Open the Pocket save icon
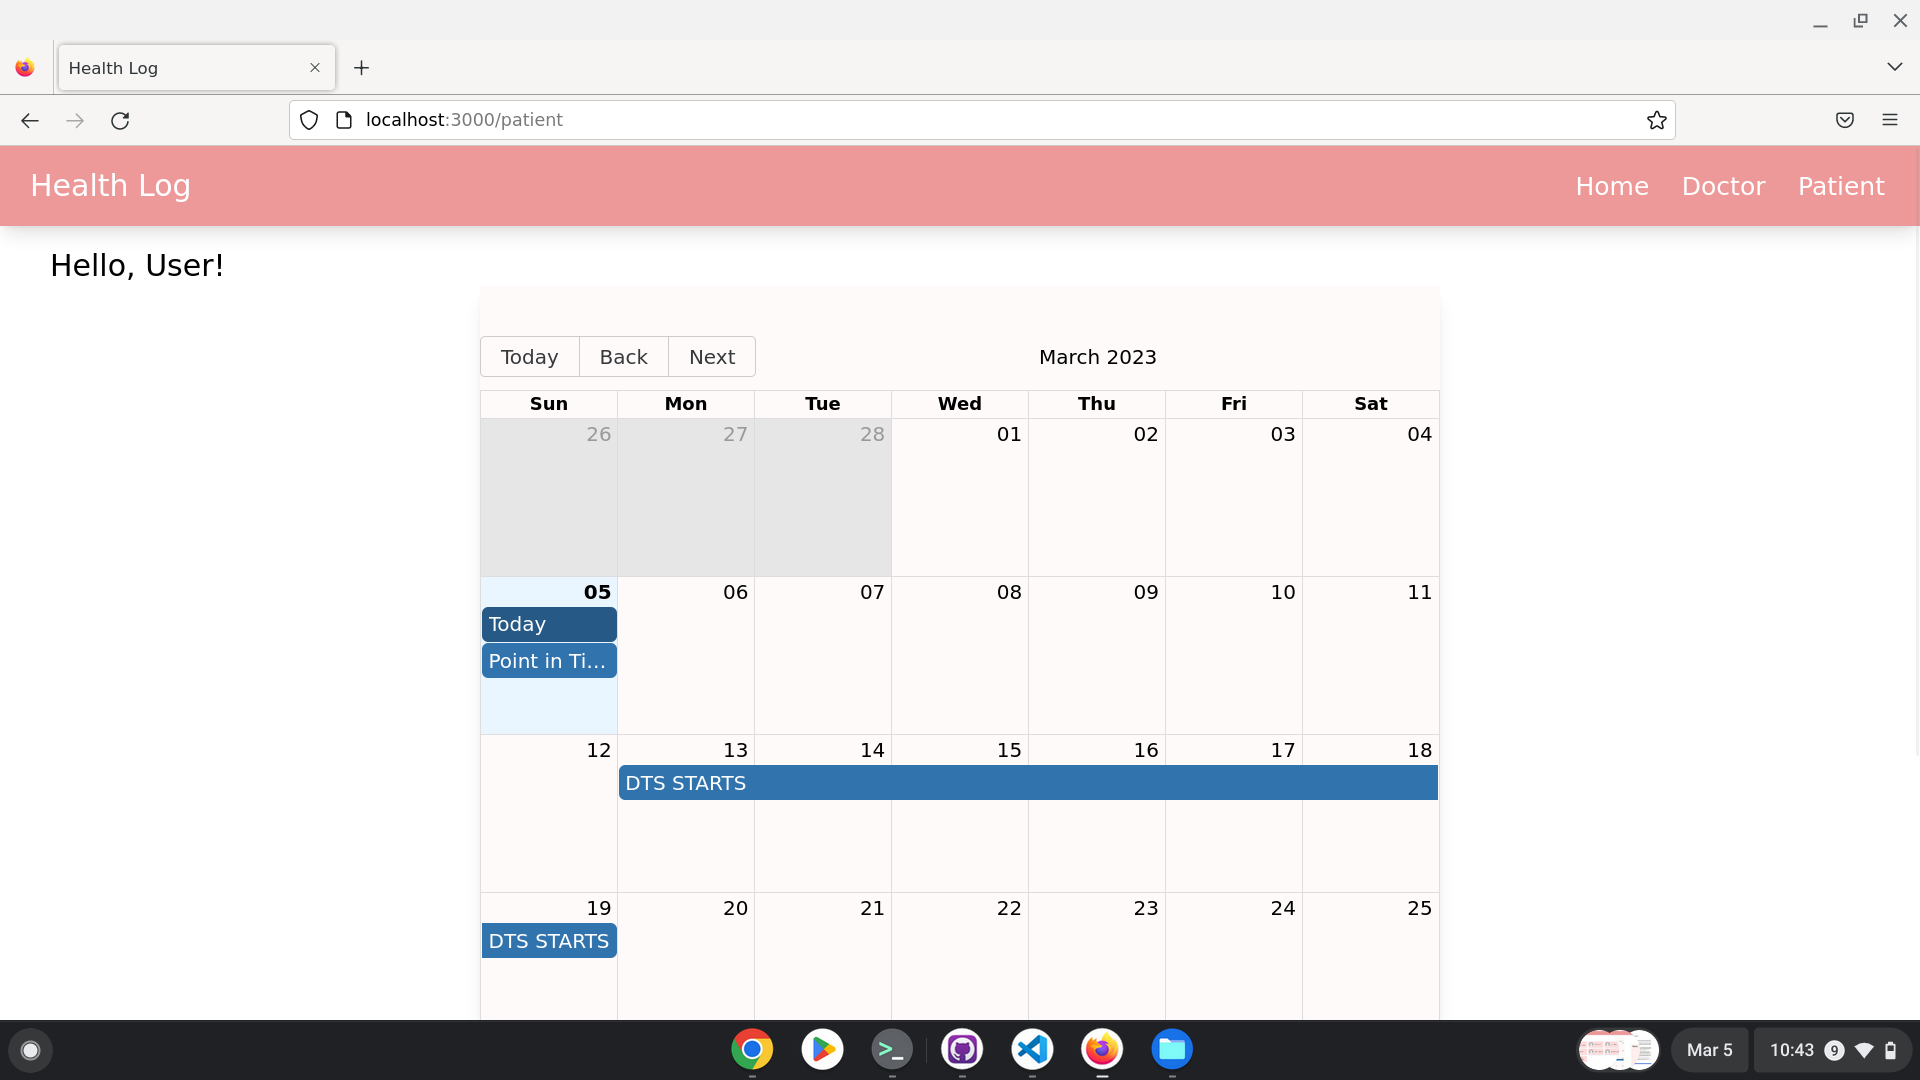This screenshot has width=1920, height=1080. click(1844, 120)
